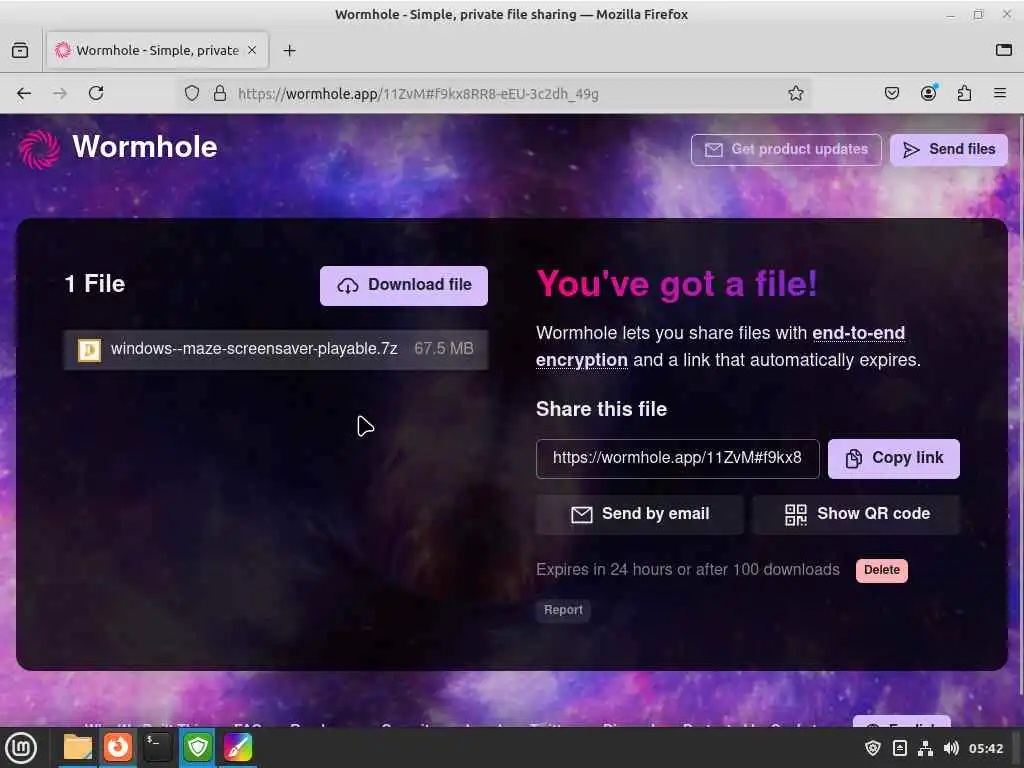Open the tracking protection shield icon
Viewport: 1024px width, 768px height.
191,93
